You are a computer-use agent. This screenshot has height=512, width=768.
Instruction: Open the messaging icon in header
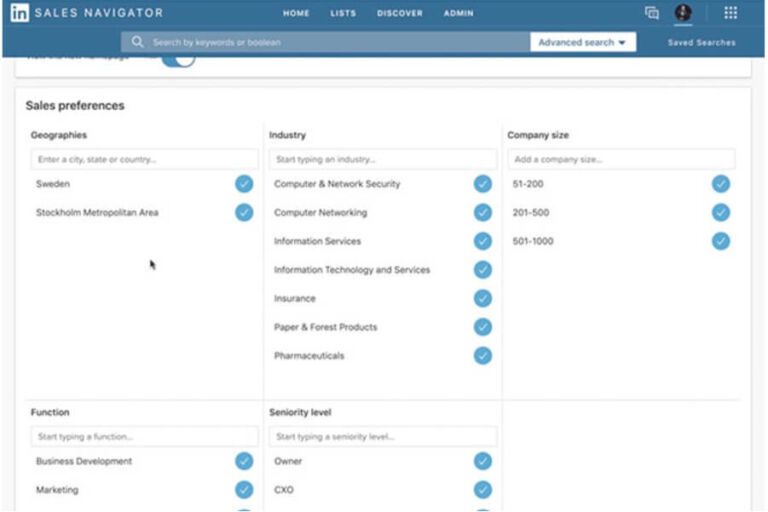point(651,13)
